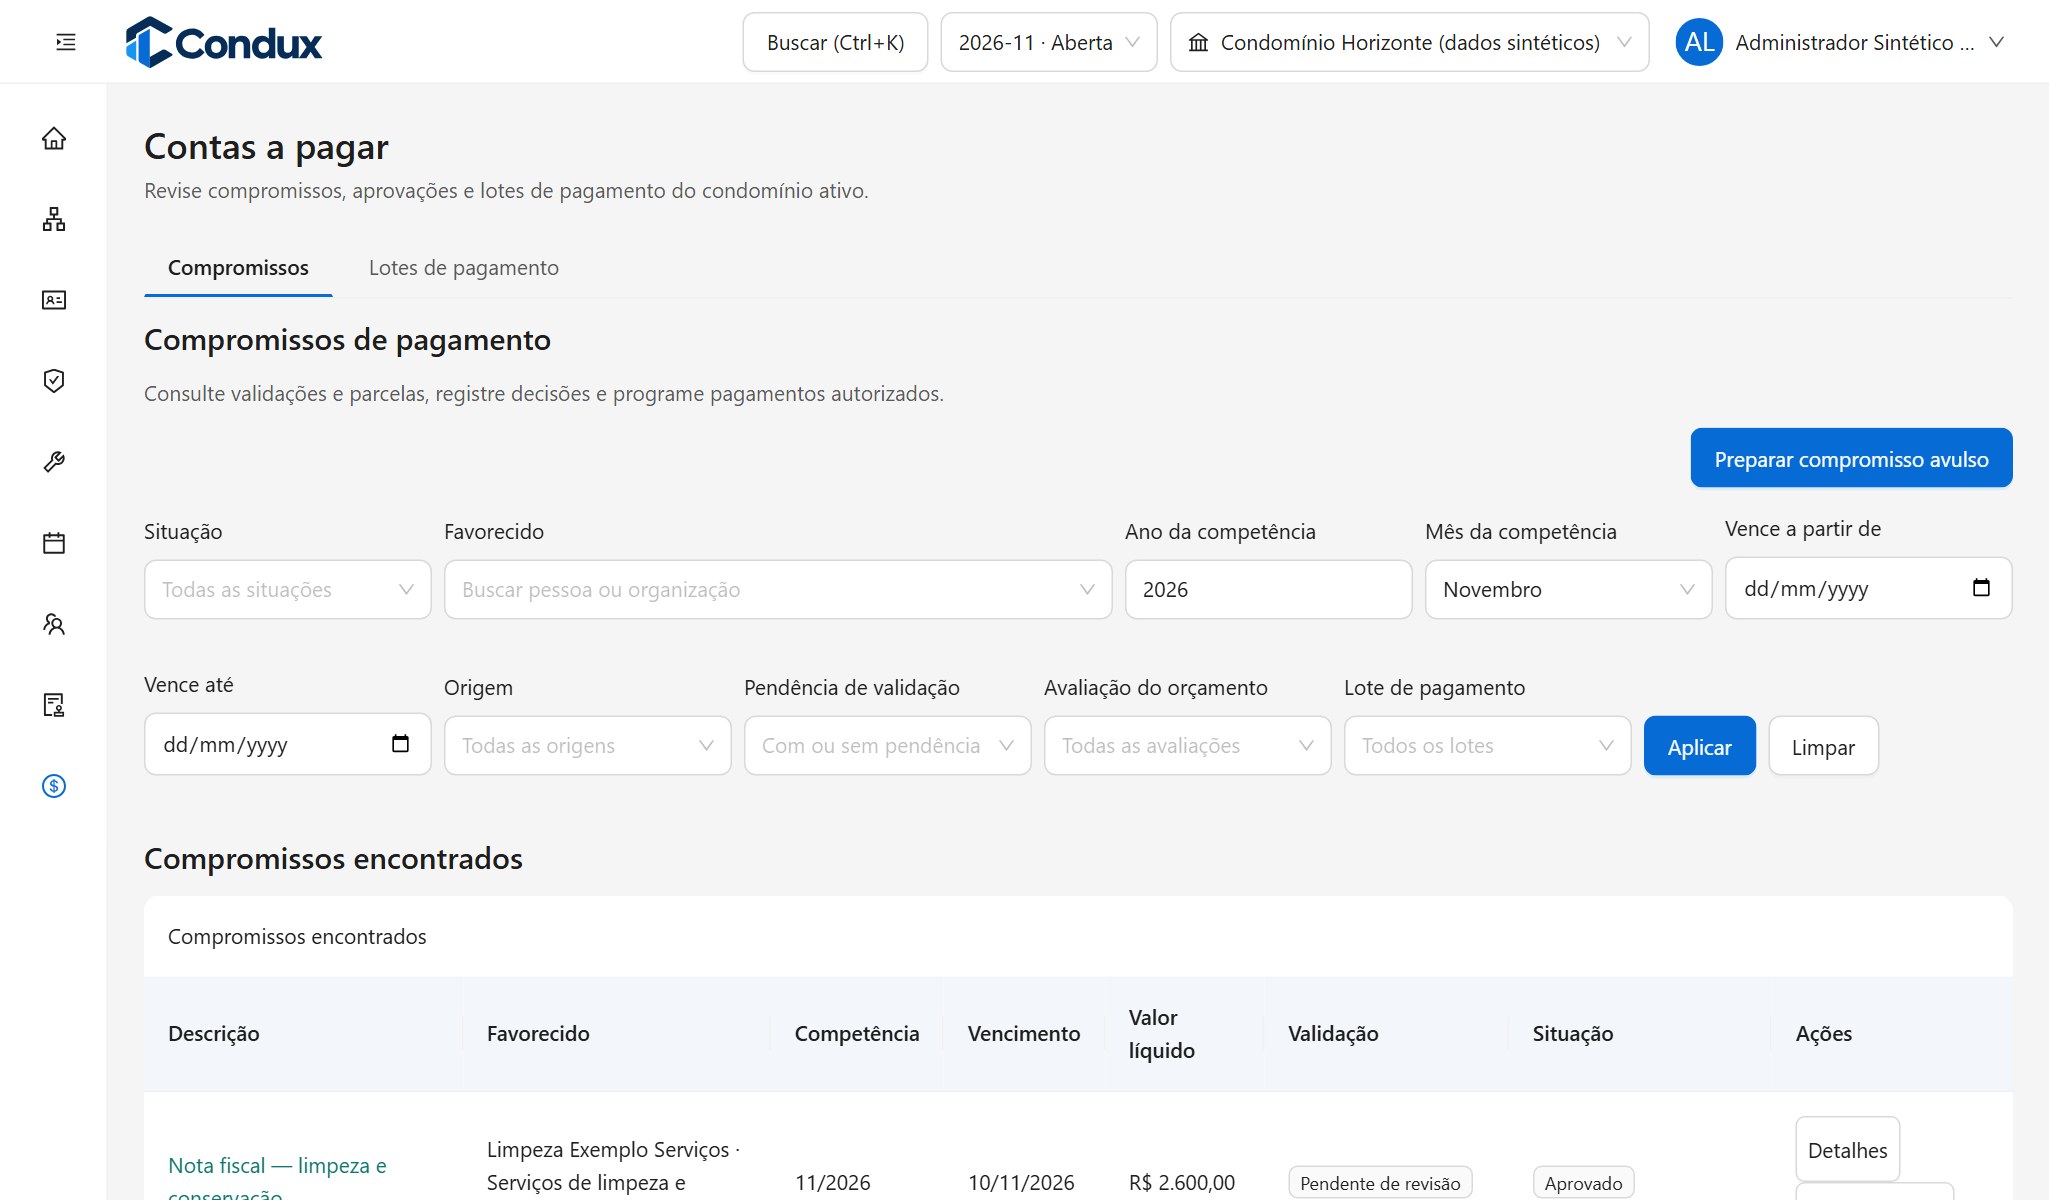Screen dimensions: 2049x1200
Task: Open the Pendência de validação dropdown
Action: [888, 746]
